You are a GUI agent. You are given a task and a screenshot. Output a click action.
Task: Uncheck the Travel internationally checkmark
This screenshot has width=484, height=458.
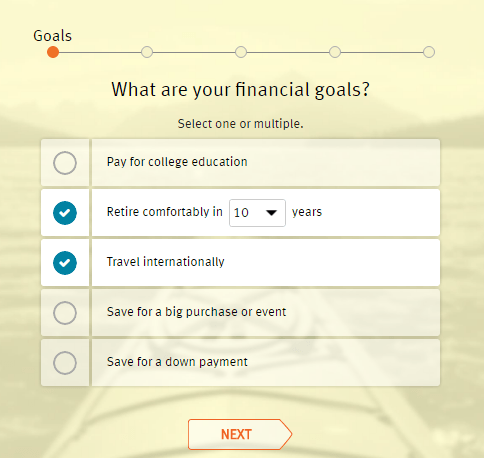(65, 263)
